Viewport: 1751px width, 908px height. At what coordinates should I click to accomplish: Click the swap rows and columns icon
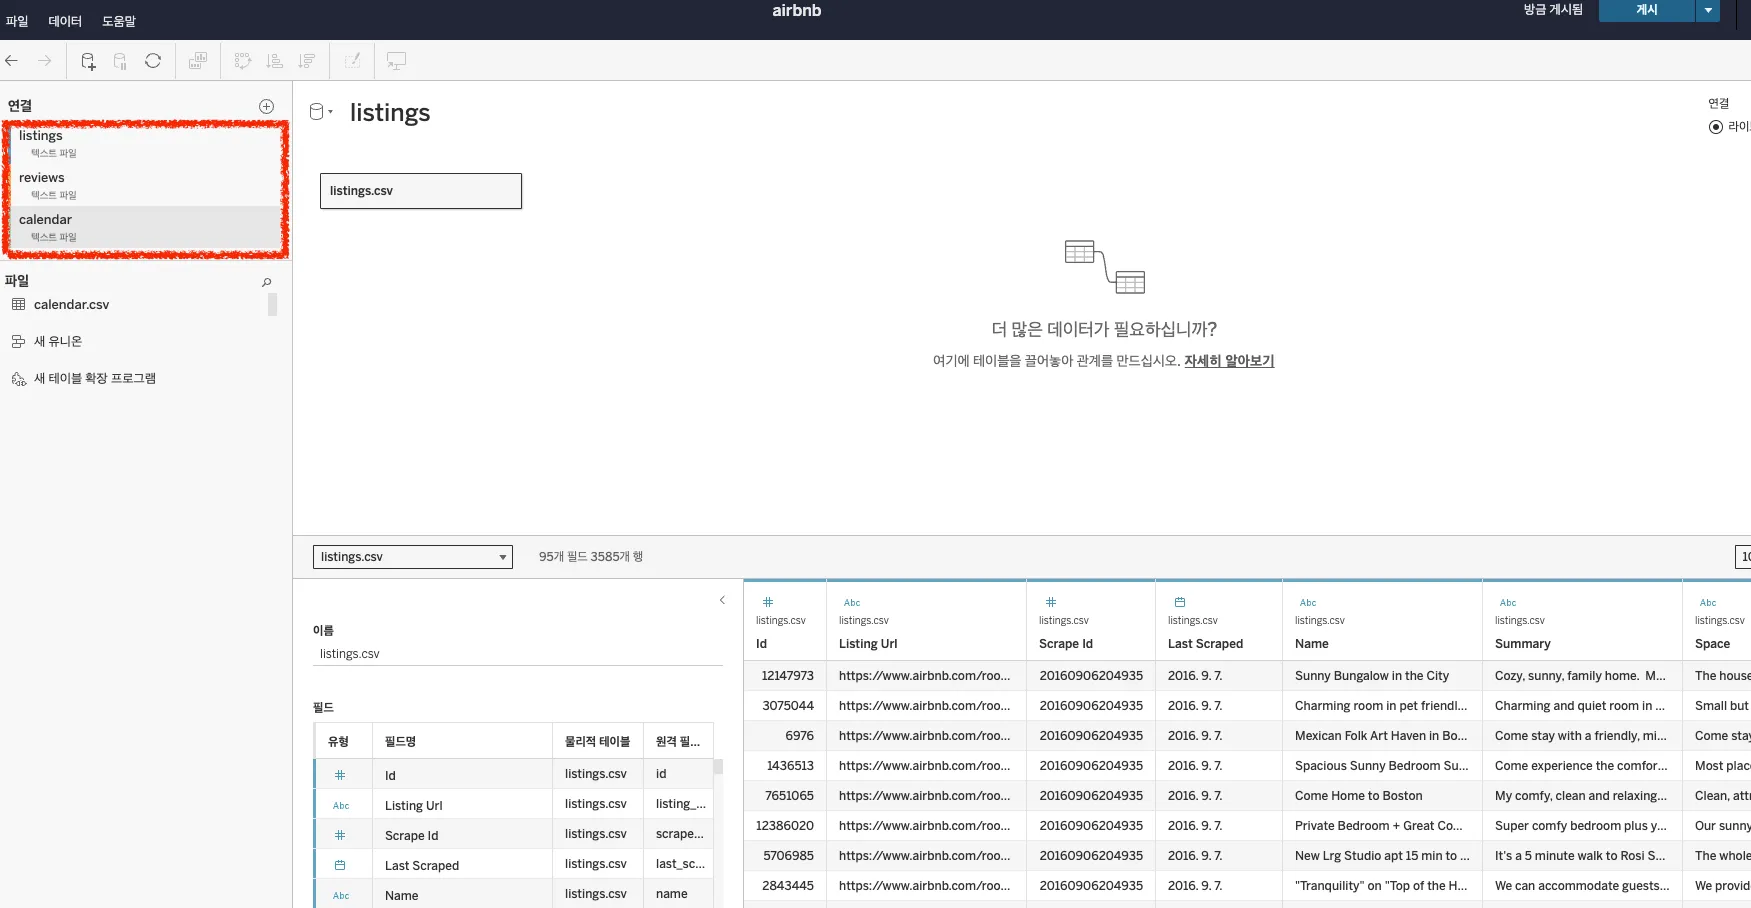pos(243,61)
